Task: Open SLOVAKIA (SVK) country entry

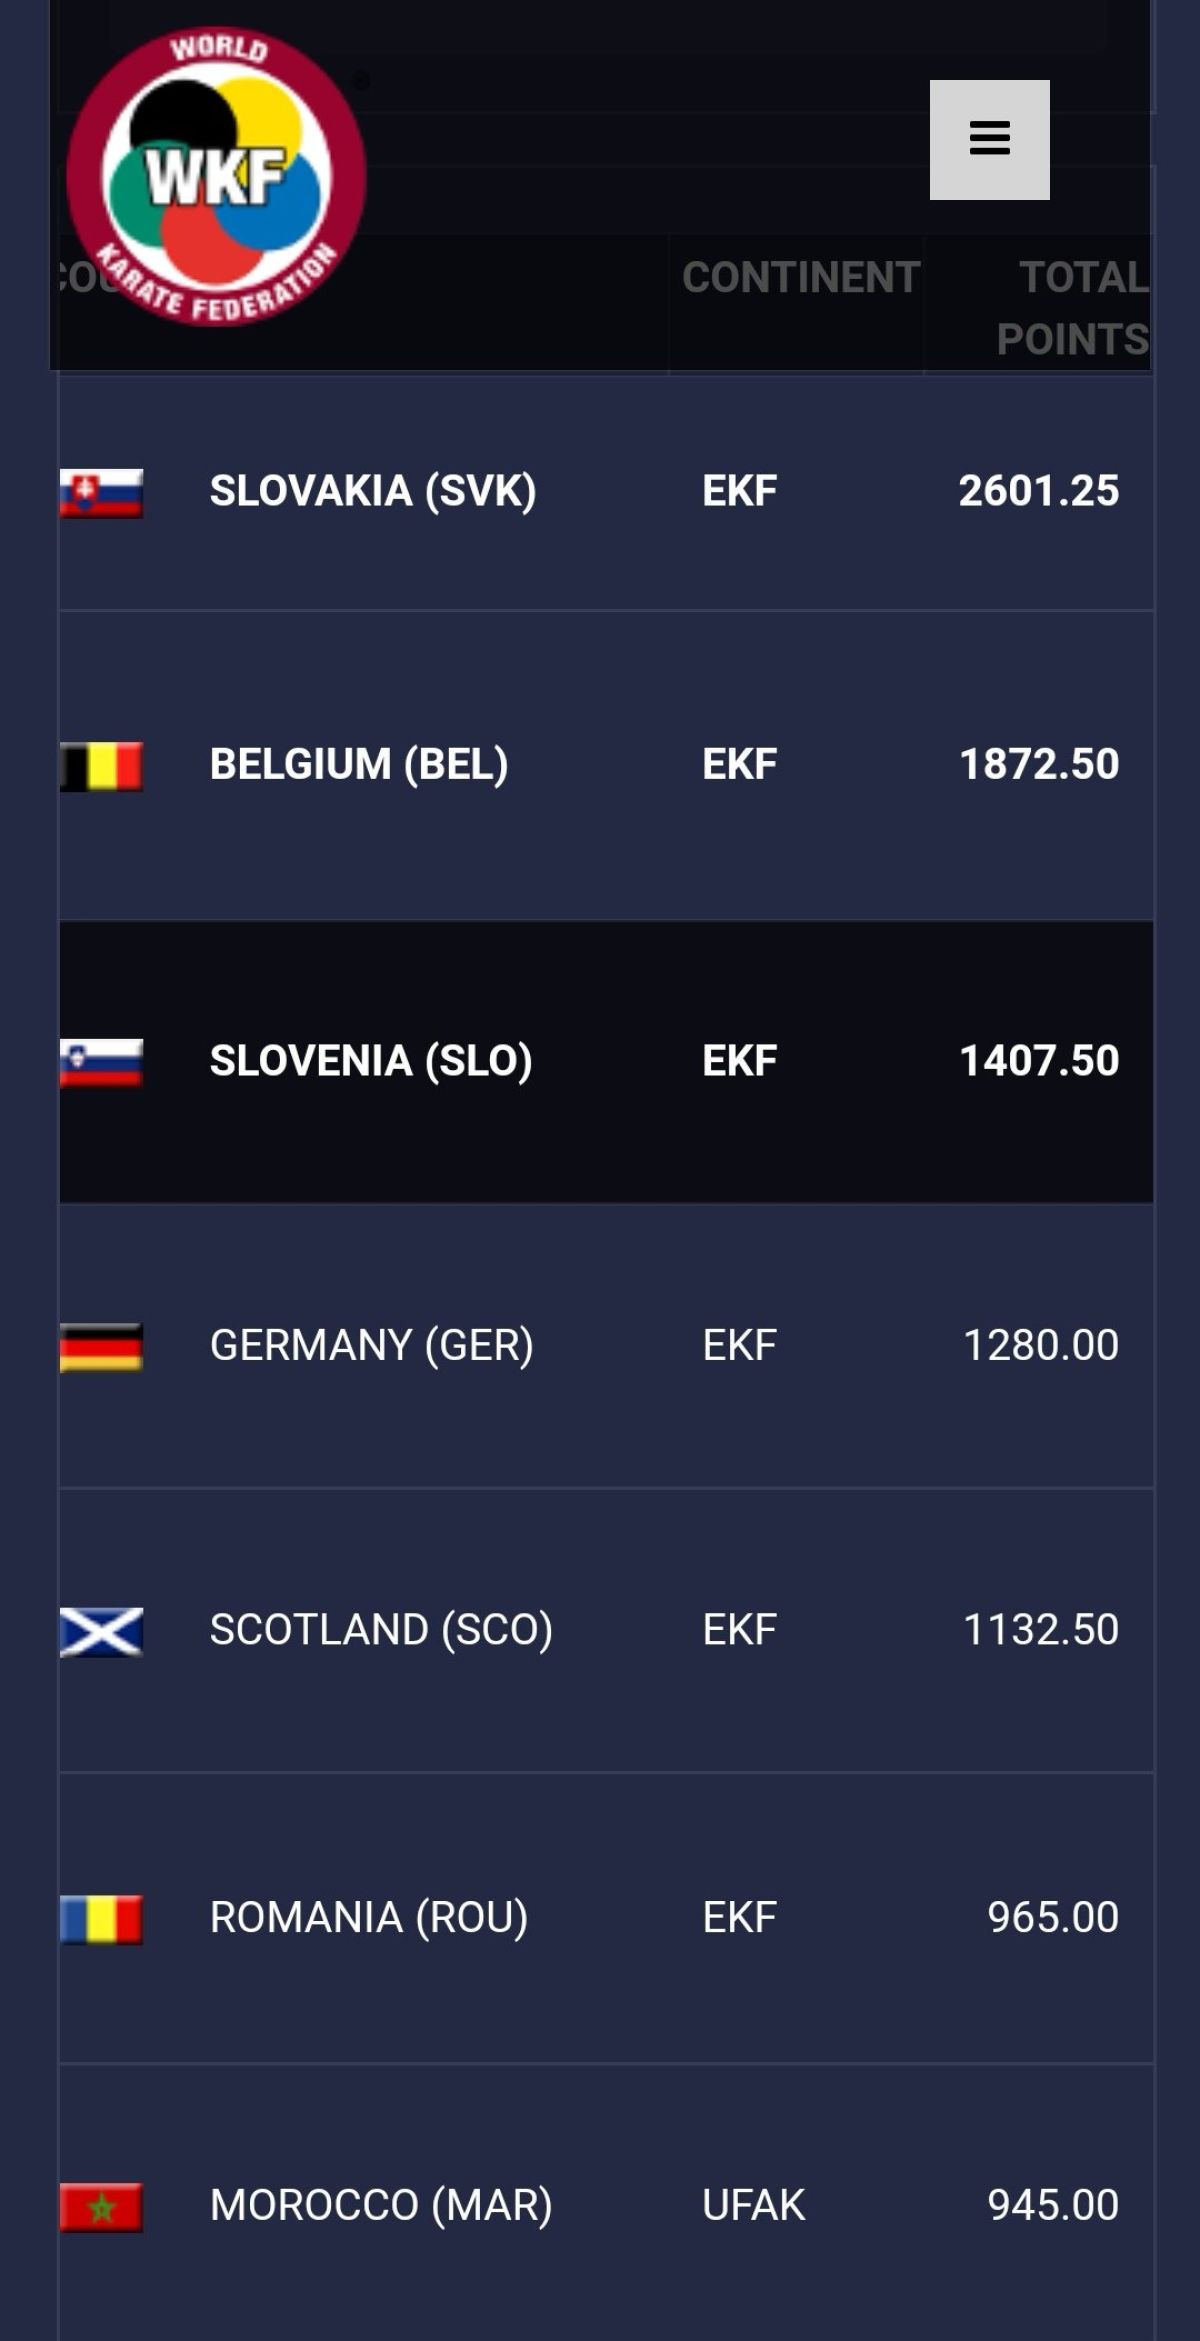Action: [373, 491]
